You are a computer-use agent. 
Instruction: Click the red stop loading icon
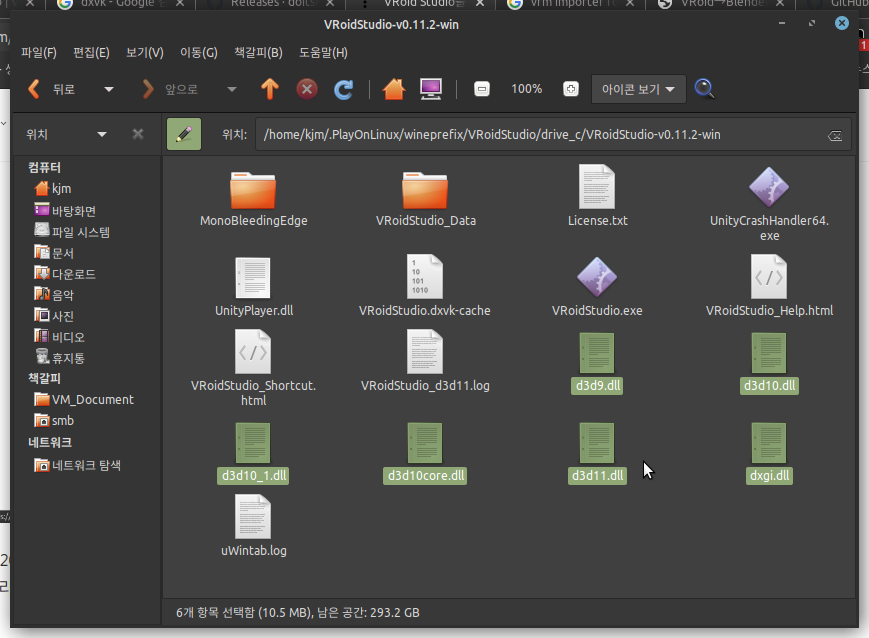click(x=306, y=89)
